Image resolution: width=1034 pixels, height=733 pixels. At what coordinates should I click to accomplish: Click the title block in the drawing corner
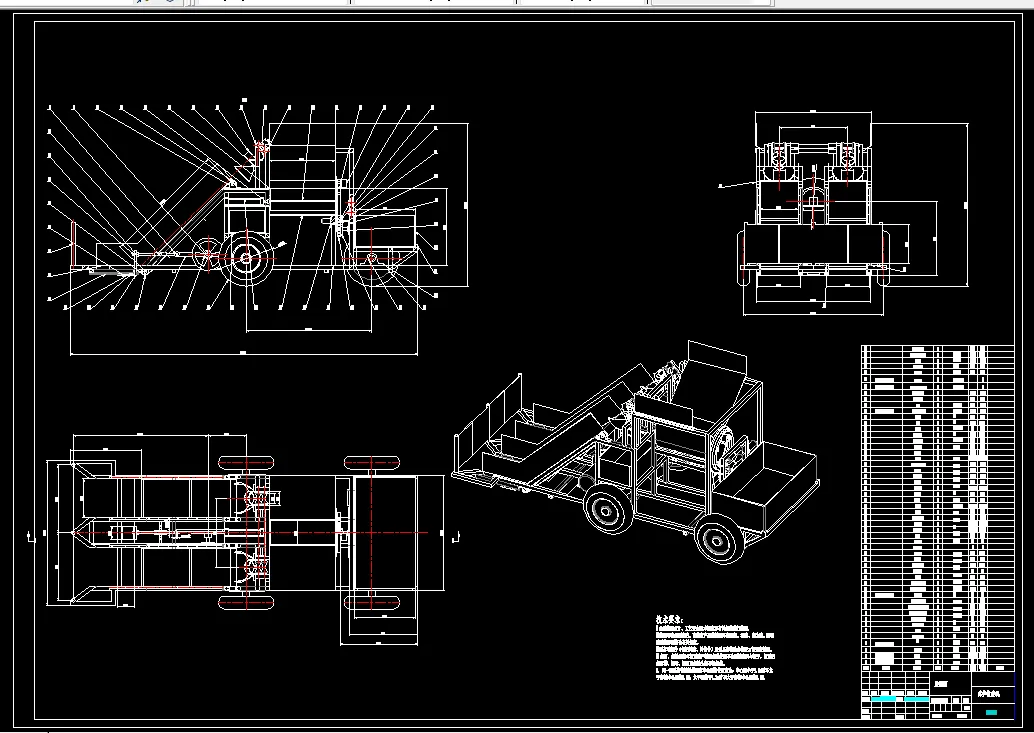(x=937, y=695)
